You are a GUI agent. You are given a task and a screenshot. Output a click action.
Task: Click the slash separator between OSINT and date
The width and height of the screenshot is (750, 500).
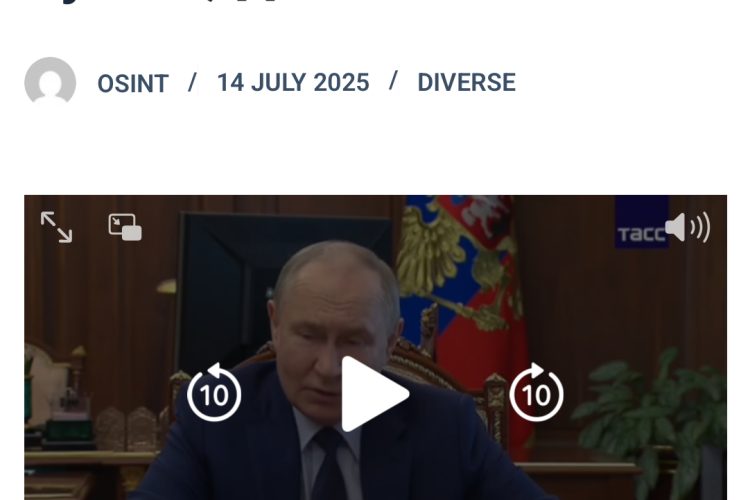[192, 82]
